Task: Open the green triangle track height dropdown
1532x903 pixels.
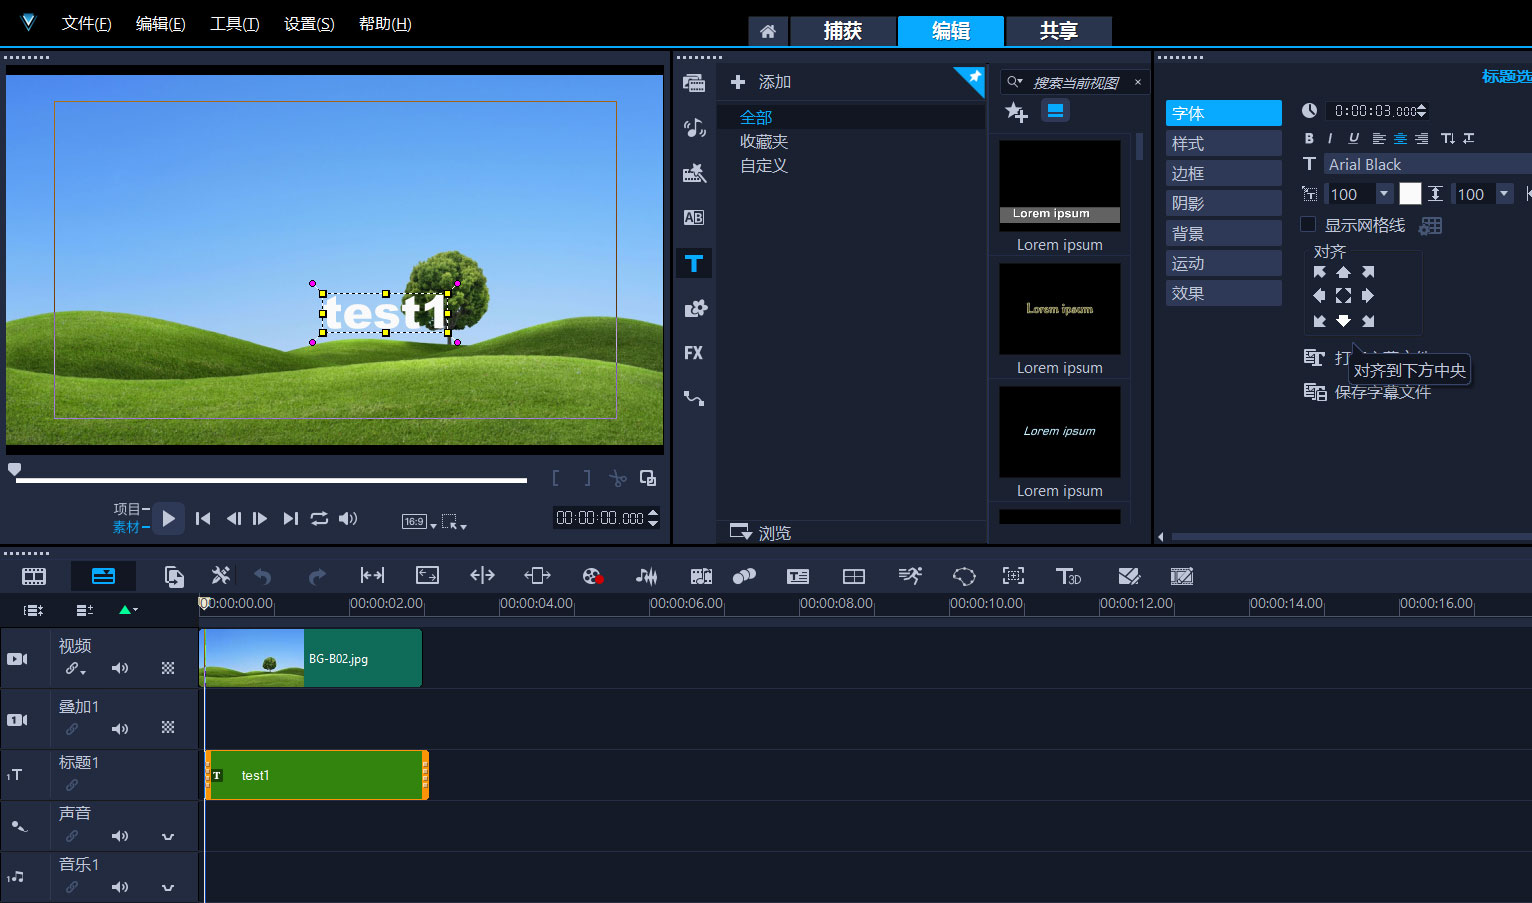Action: pos(128,610)
